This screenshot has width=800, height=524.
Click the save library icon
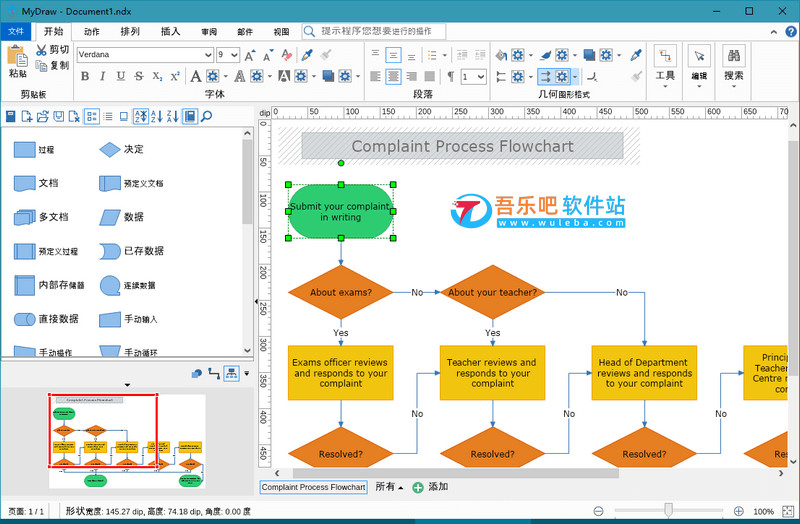pos(59,116)
